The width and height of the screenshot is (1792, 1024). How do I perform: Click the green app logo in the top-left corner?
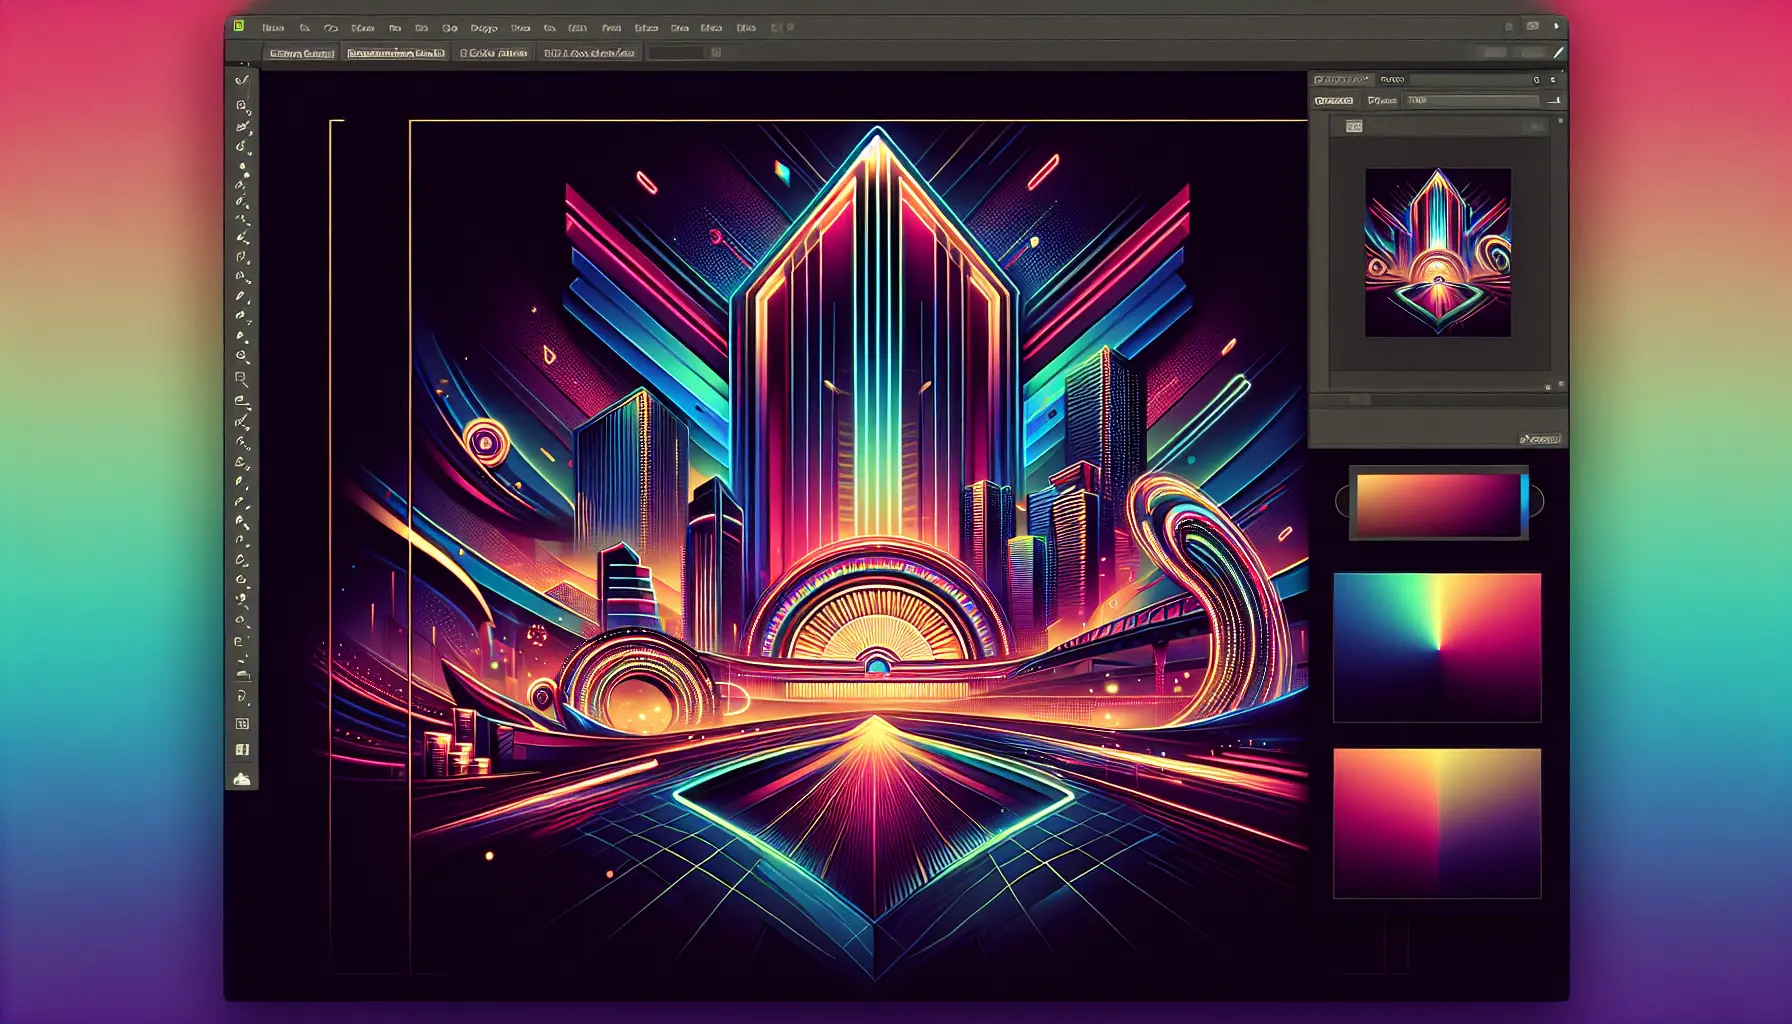tap(239, 27)
